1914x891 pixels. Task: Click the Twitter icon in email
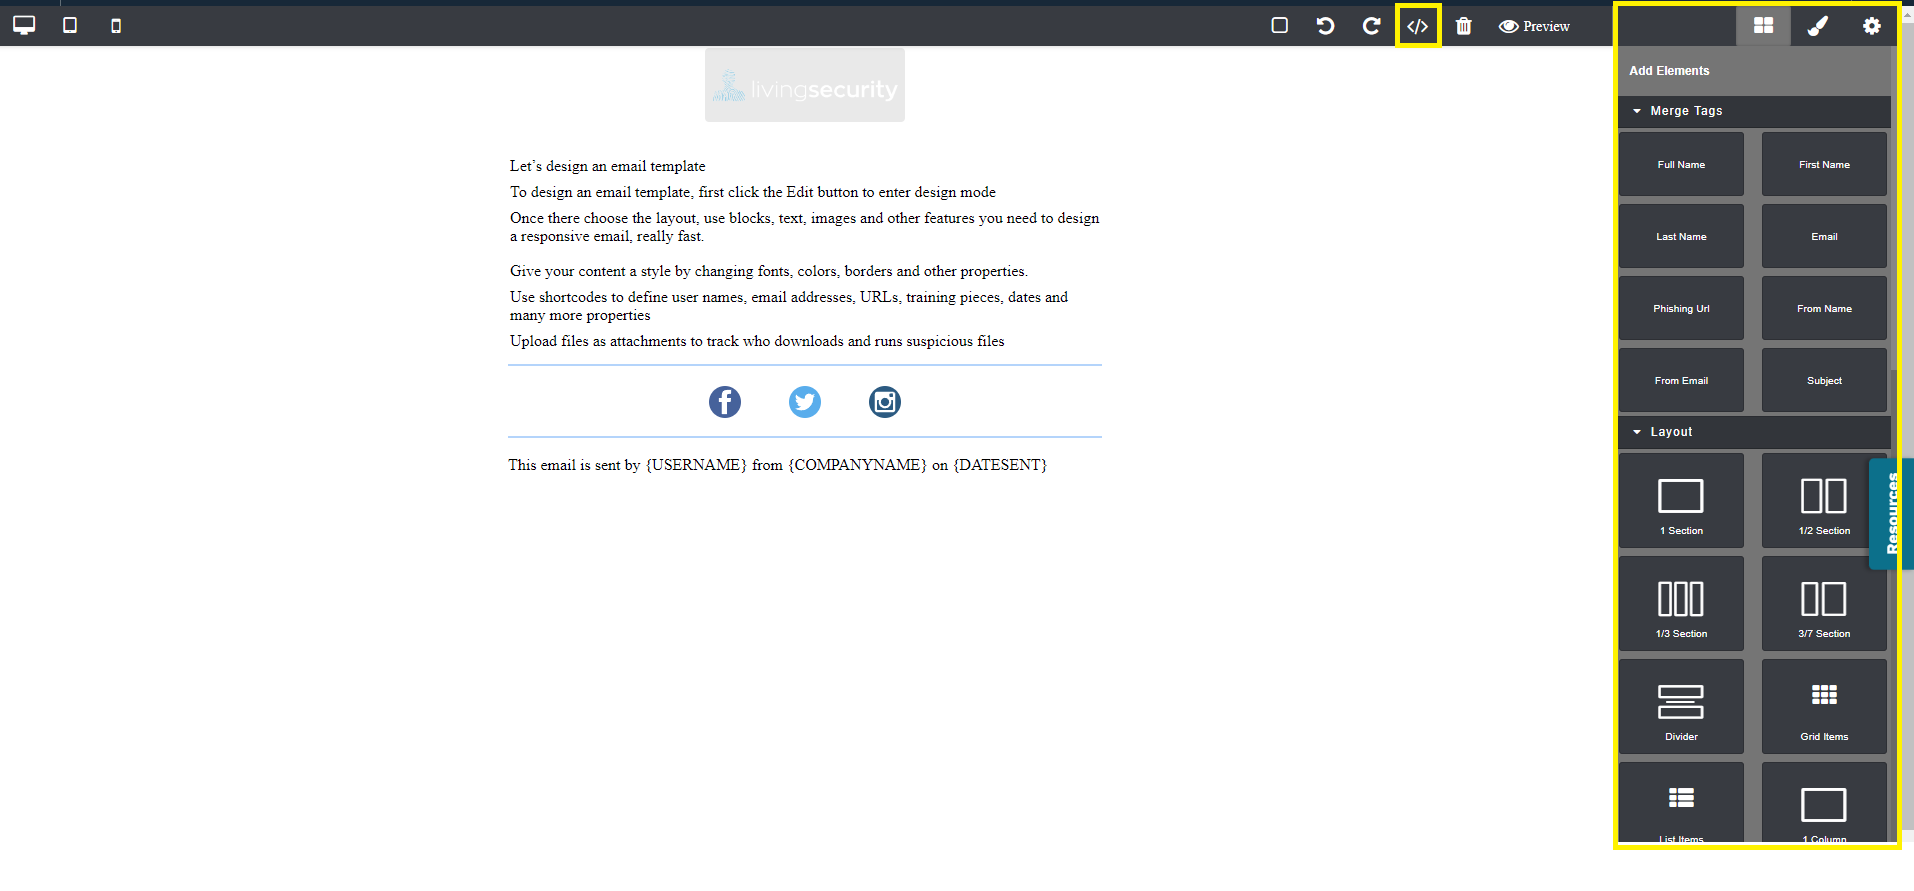click(805, 402)
